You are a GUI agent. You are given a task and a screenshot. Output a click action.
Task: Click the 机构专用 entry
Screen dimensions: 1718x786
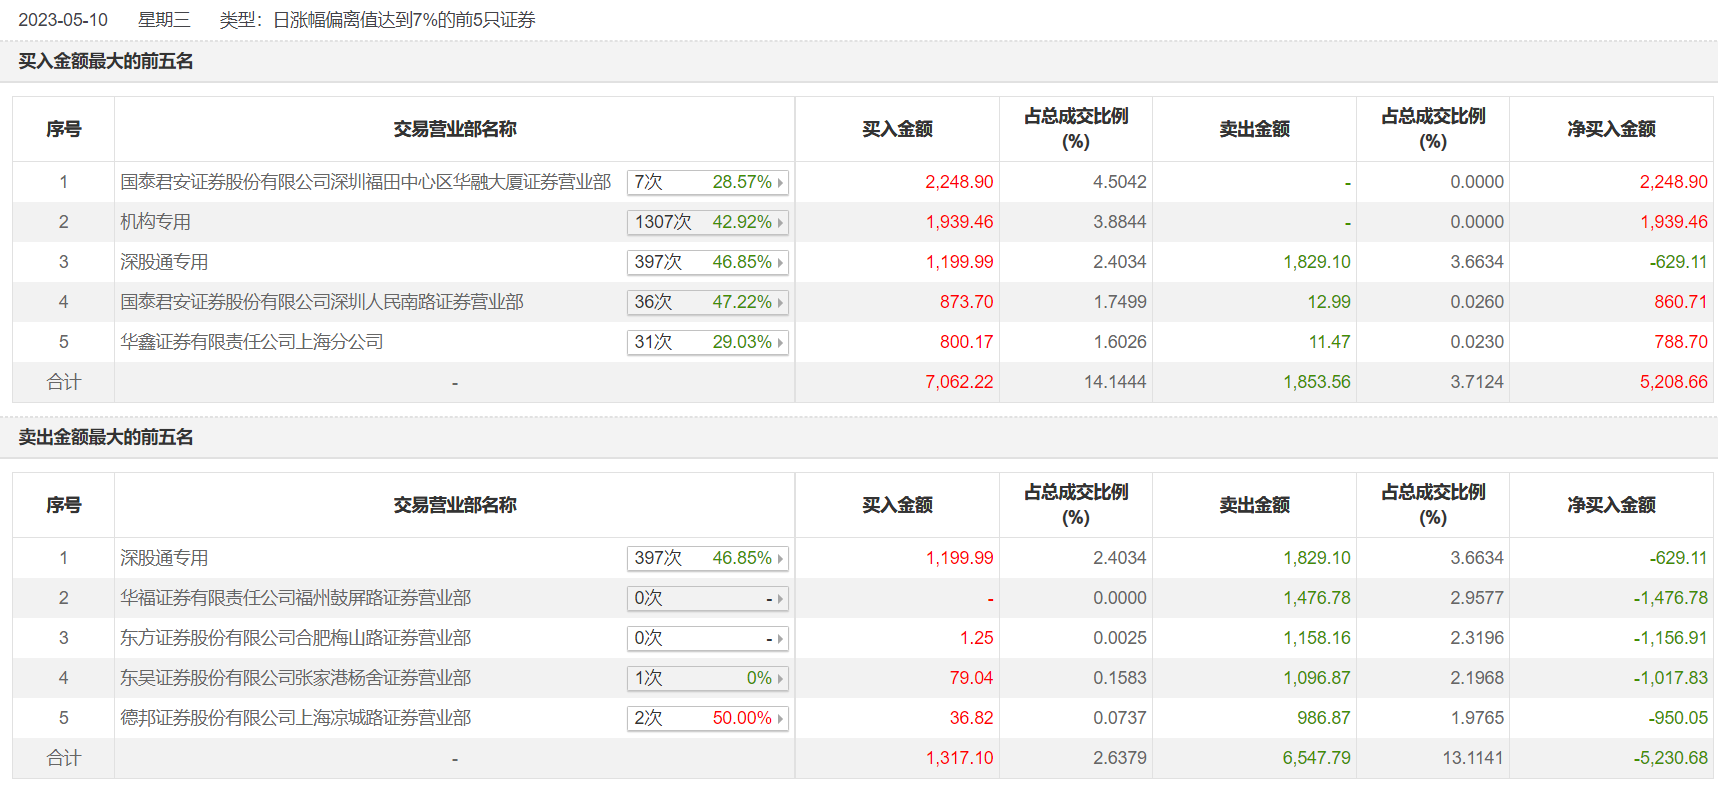coord(155,222)
